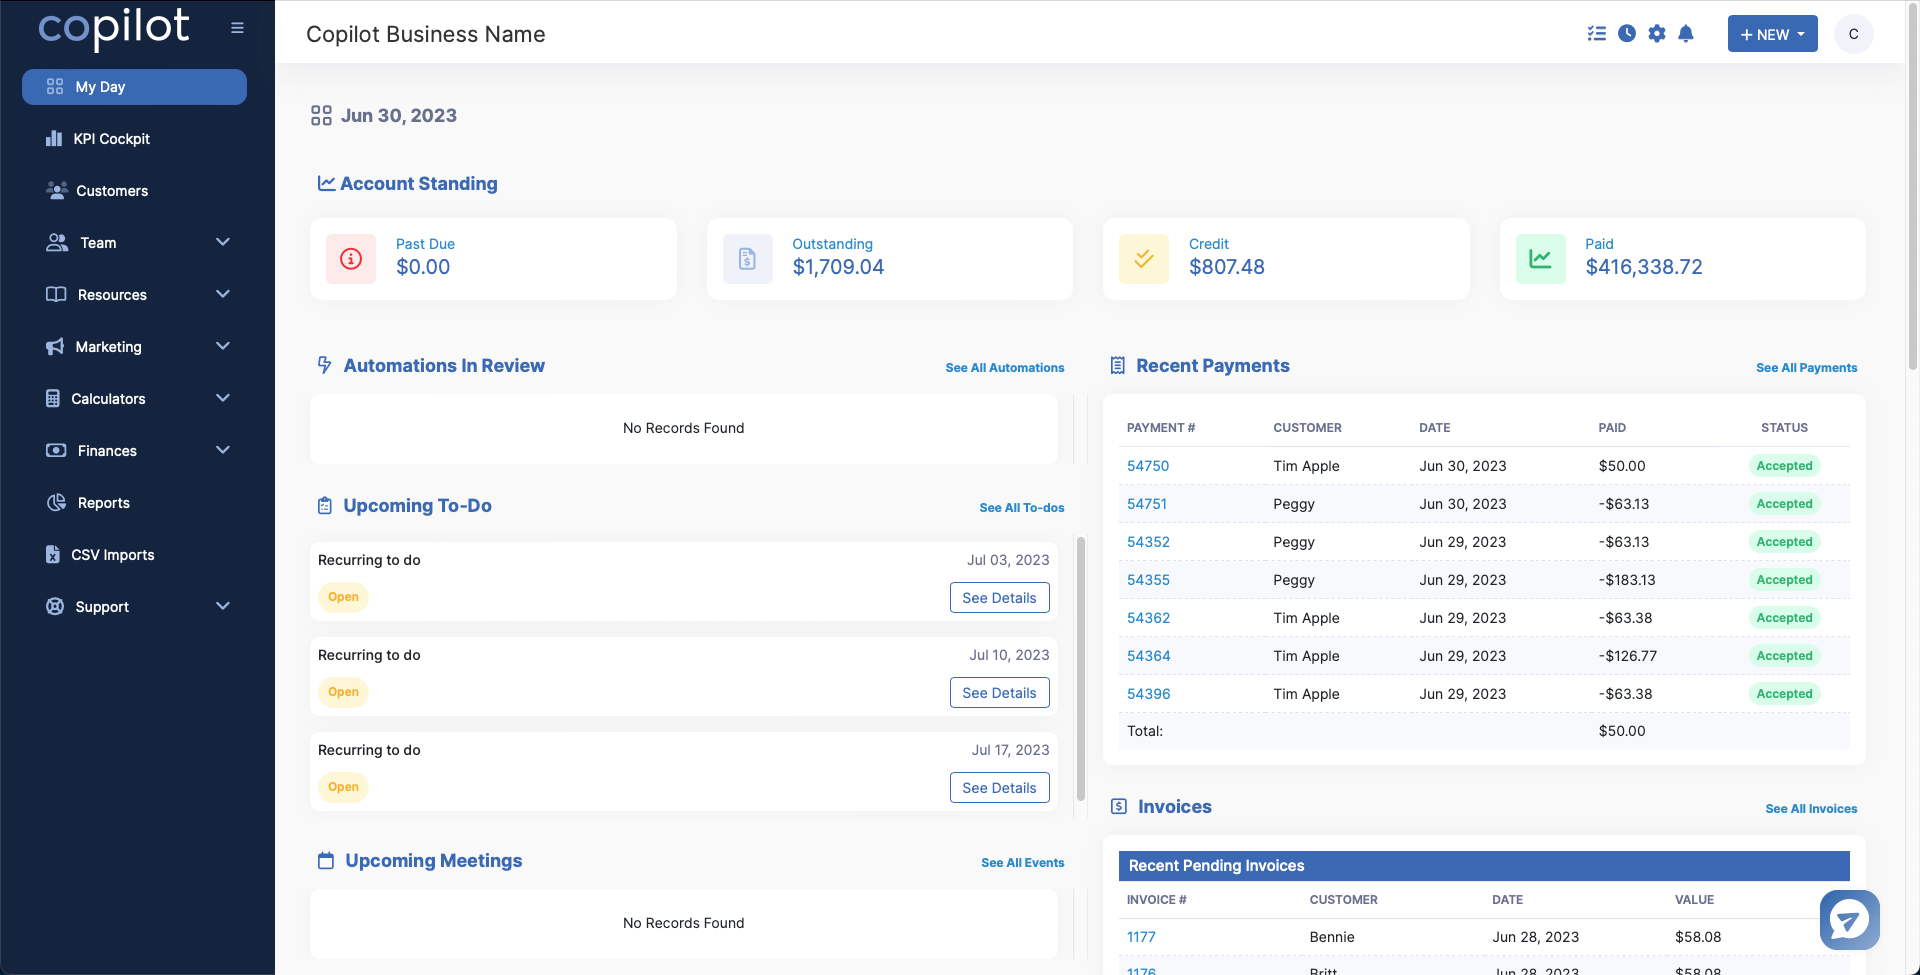This screenshot has width=1920, height=975.
Task: Expand the Calculators menu chevron
Action: 223,398
